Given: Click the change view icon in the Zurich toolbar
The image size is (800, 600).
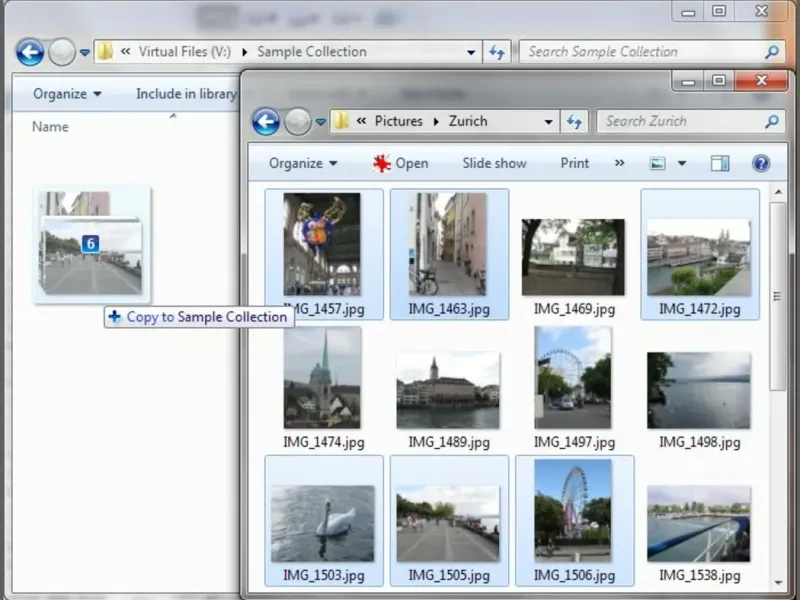Looking at the screenshot, I should point(657,163).
